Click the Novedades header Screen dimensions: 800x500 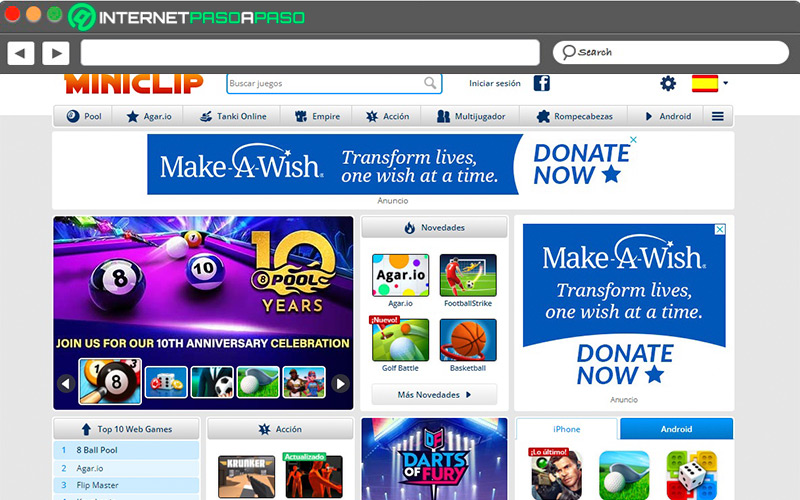[x=434, y=228]
